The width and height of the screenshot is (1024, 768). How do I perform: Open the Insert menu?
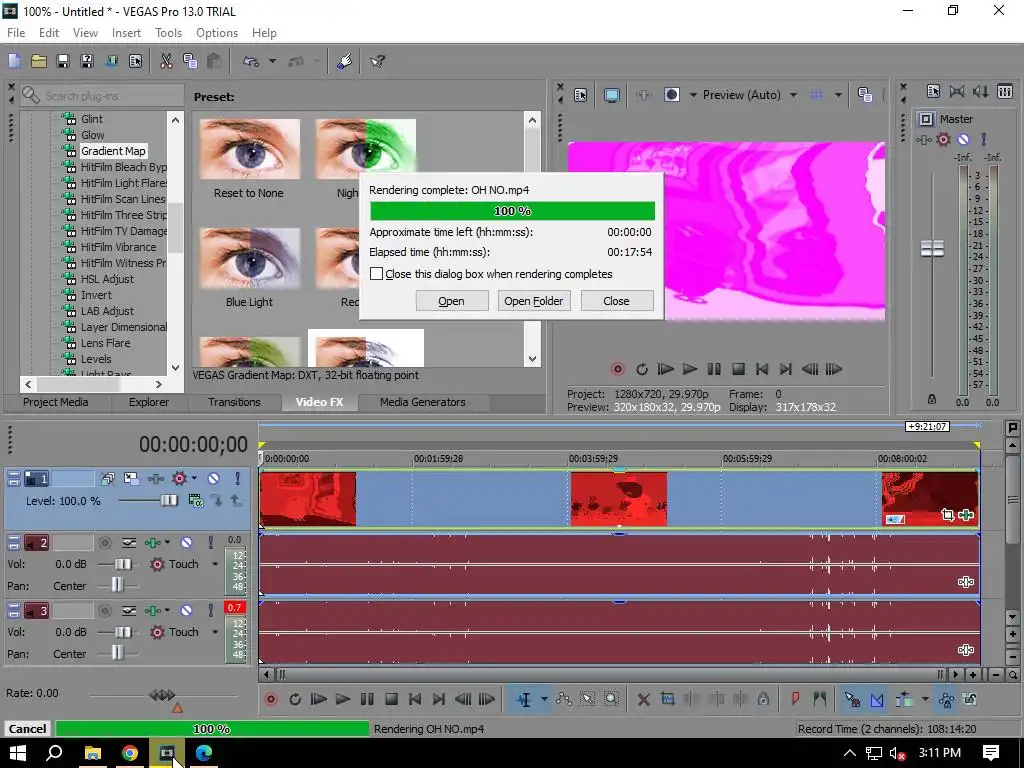[x=126, y=33]
